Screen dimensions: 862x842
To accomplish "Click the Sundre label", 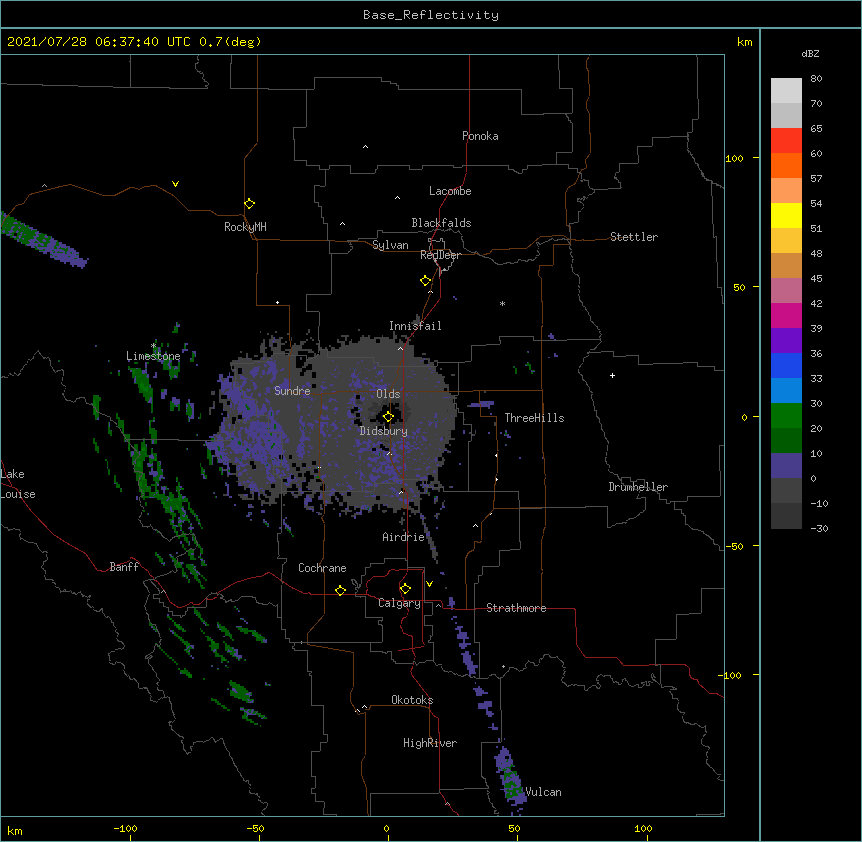I will (x=292, y=391).
